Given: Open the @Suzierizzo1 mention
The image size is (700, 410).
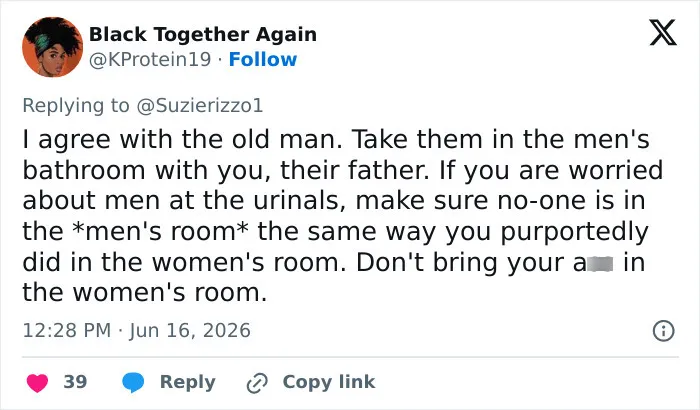Looking at the screenshot, I should (x=200, y=105).
